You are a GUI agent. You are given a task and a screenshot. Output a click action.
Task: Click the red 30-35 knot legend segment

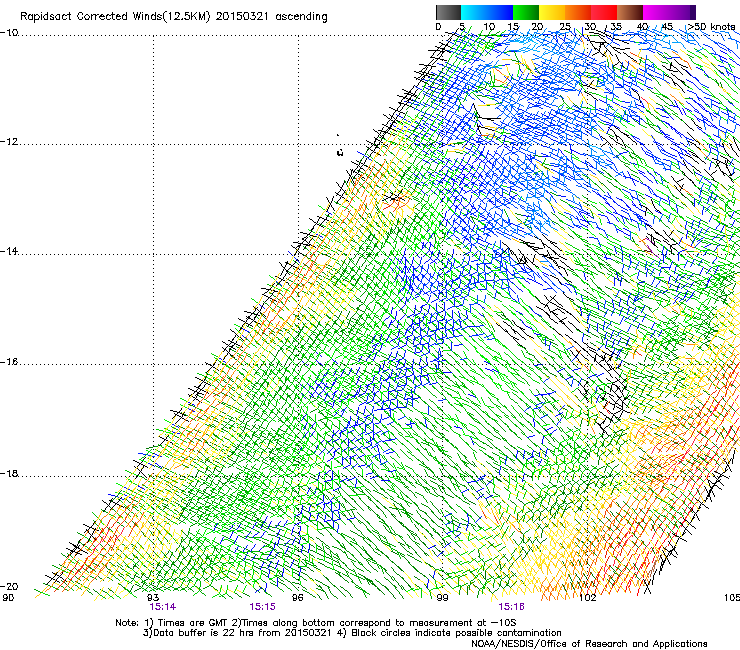[604, 12]
